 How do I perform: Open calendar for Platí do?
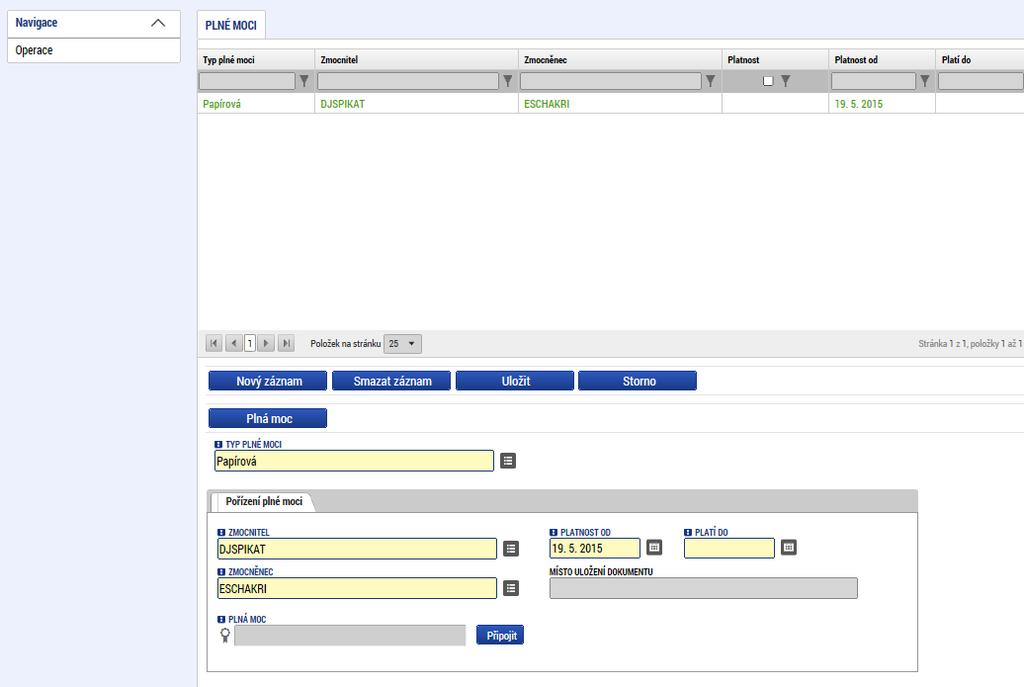789,547
